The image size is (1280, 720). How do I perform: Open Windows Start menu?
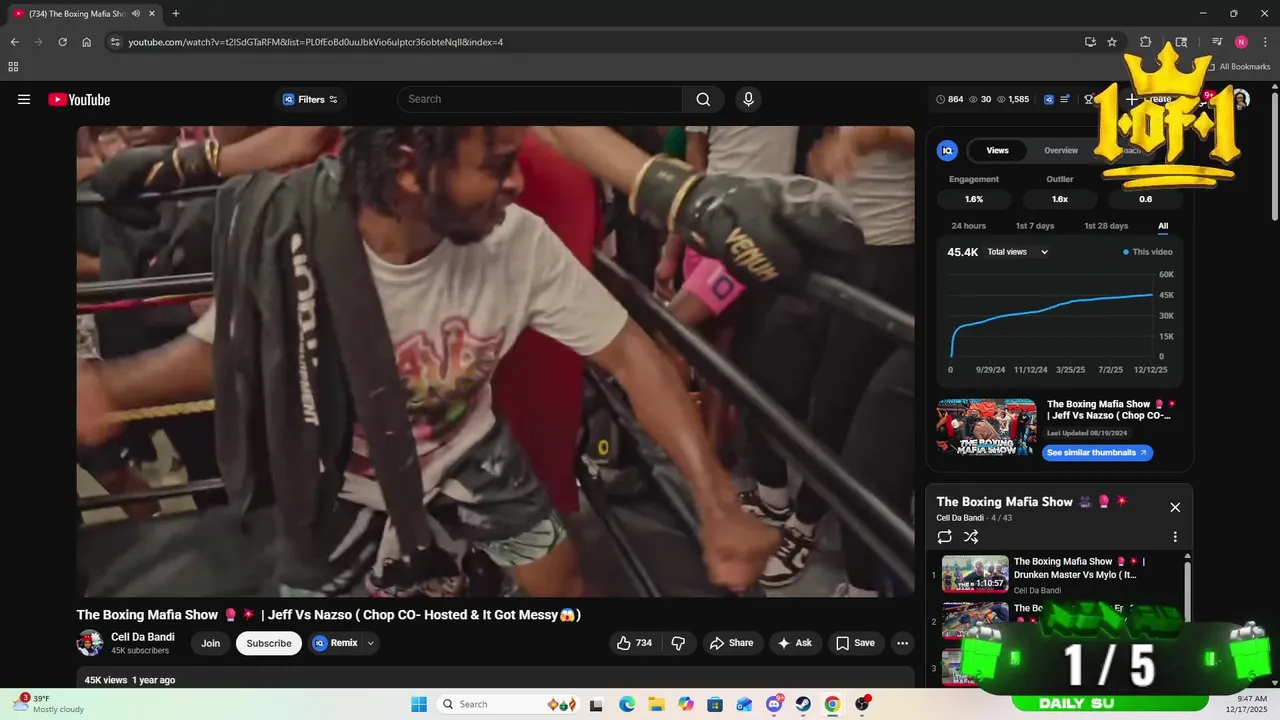[419, 704]
